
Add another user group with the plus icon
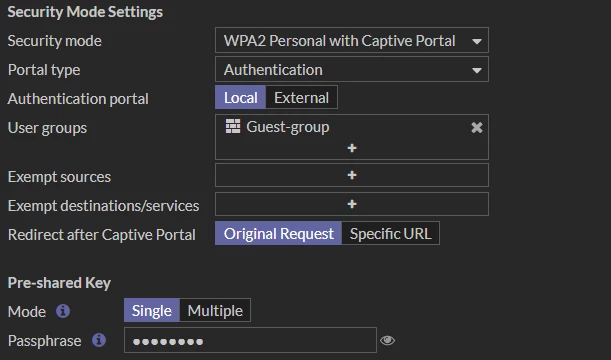[352, 148]
